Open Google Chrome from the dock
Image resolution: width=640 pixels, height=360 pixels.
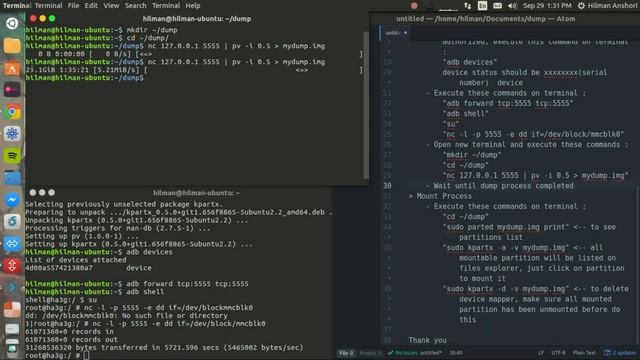(x=12, y=112)
